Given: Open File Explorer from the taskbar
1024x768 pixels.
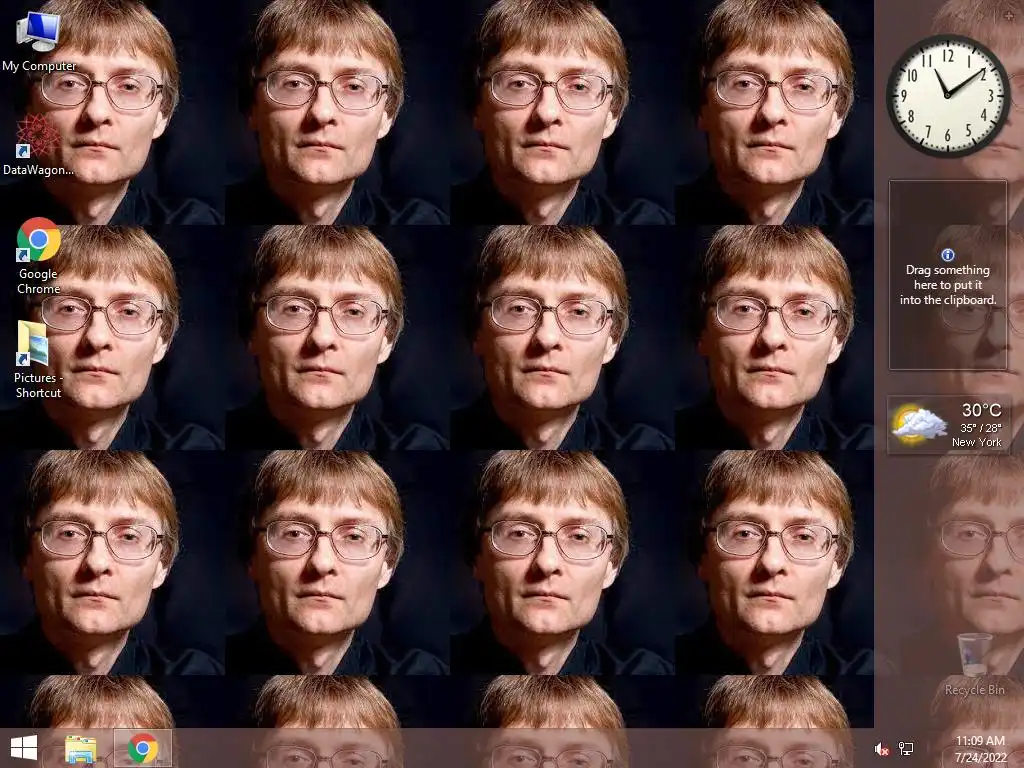Looking at the screenshot, I should (81, 749).
